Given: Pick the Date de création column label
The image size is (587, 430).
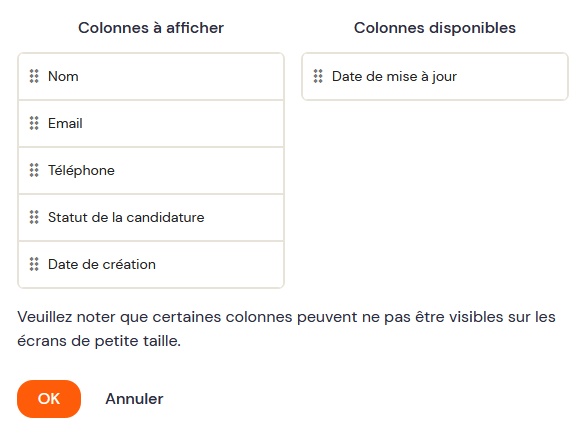Looking at the screenshot, I should click(x=102, y=264).
